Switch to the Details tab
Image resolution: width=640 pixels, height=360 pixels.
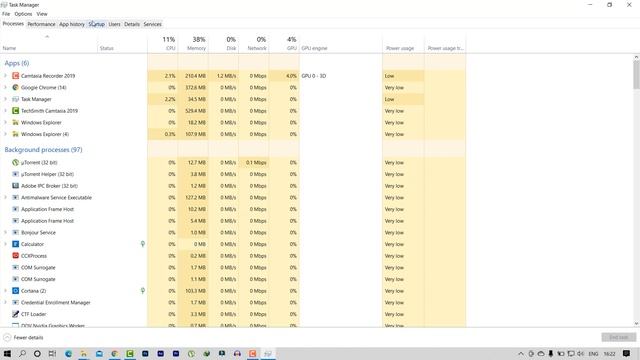point(132,24)
